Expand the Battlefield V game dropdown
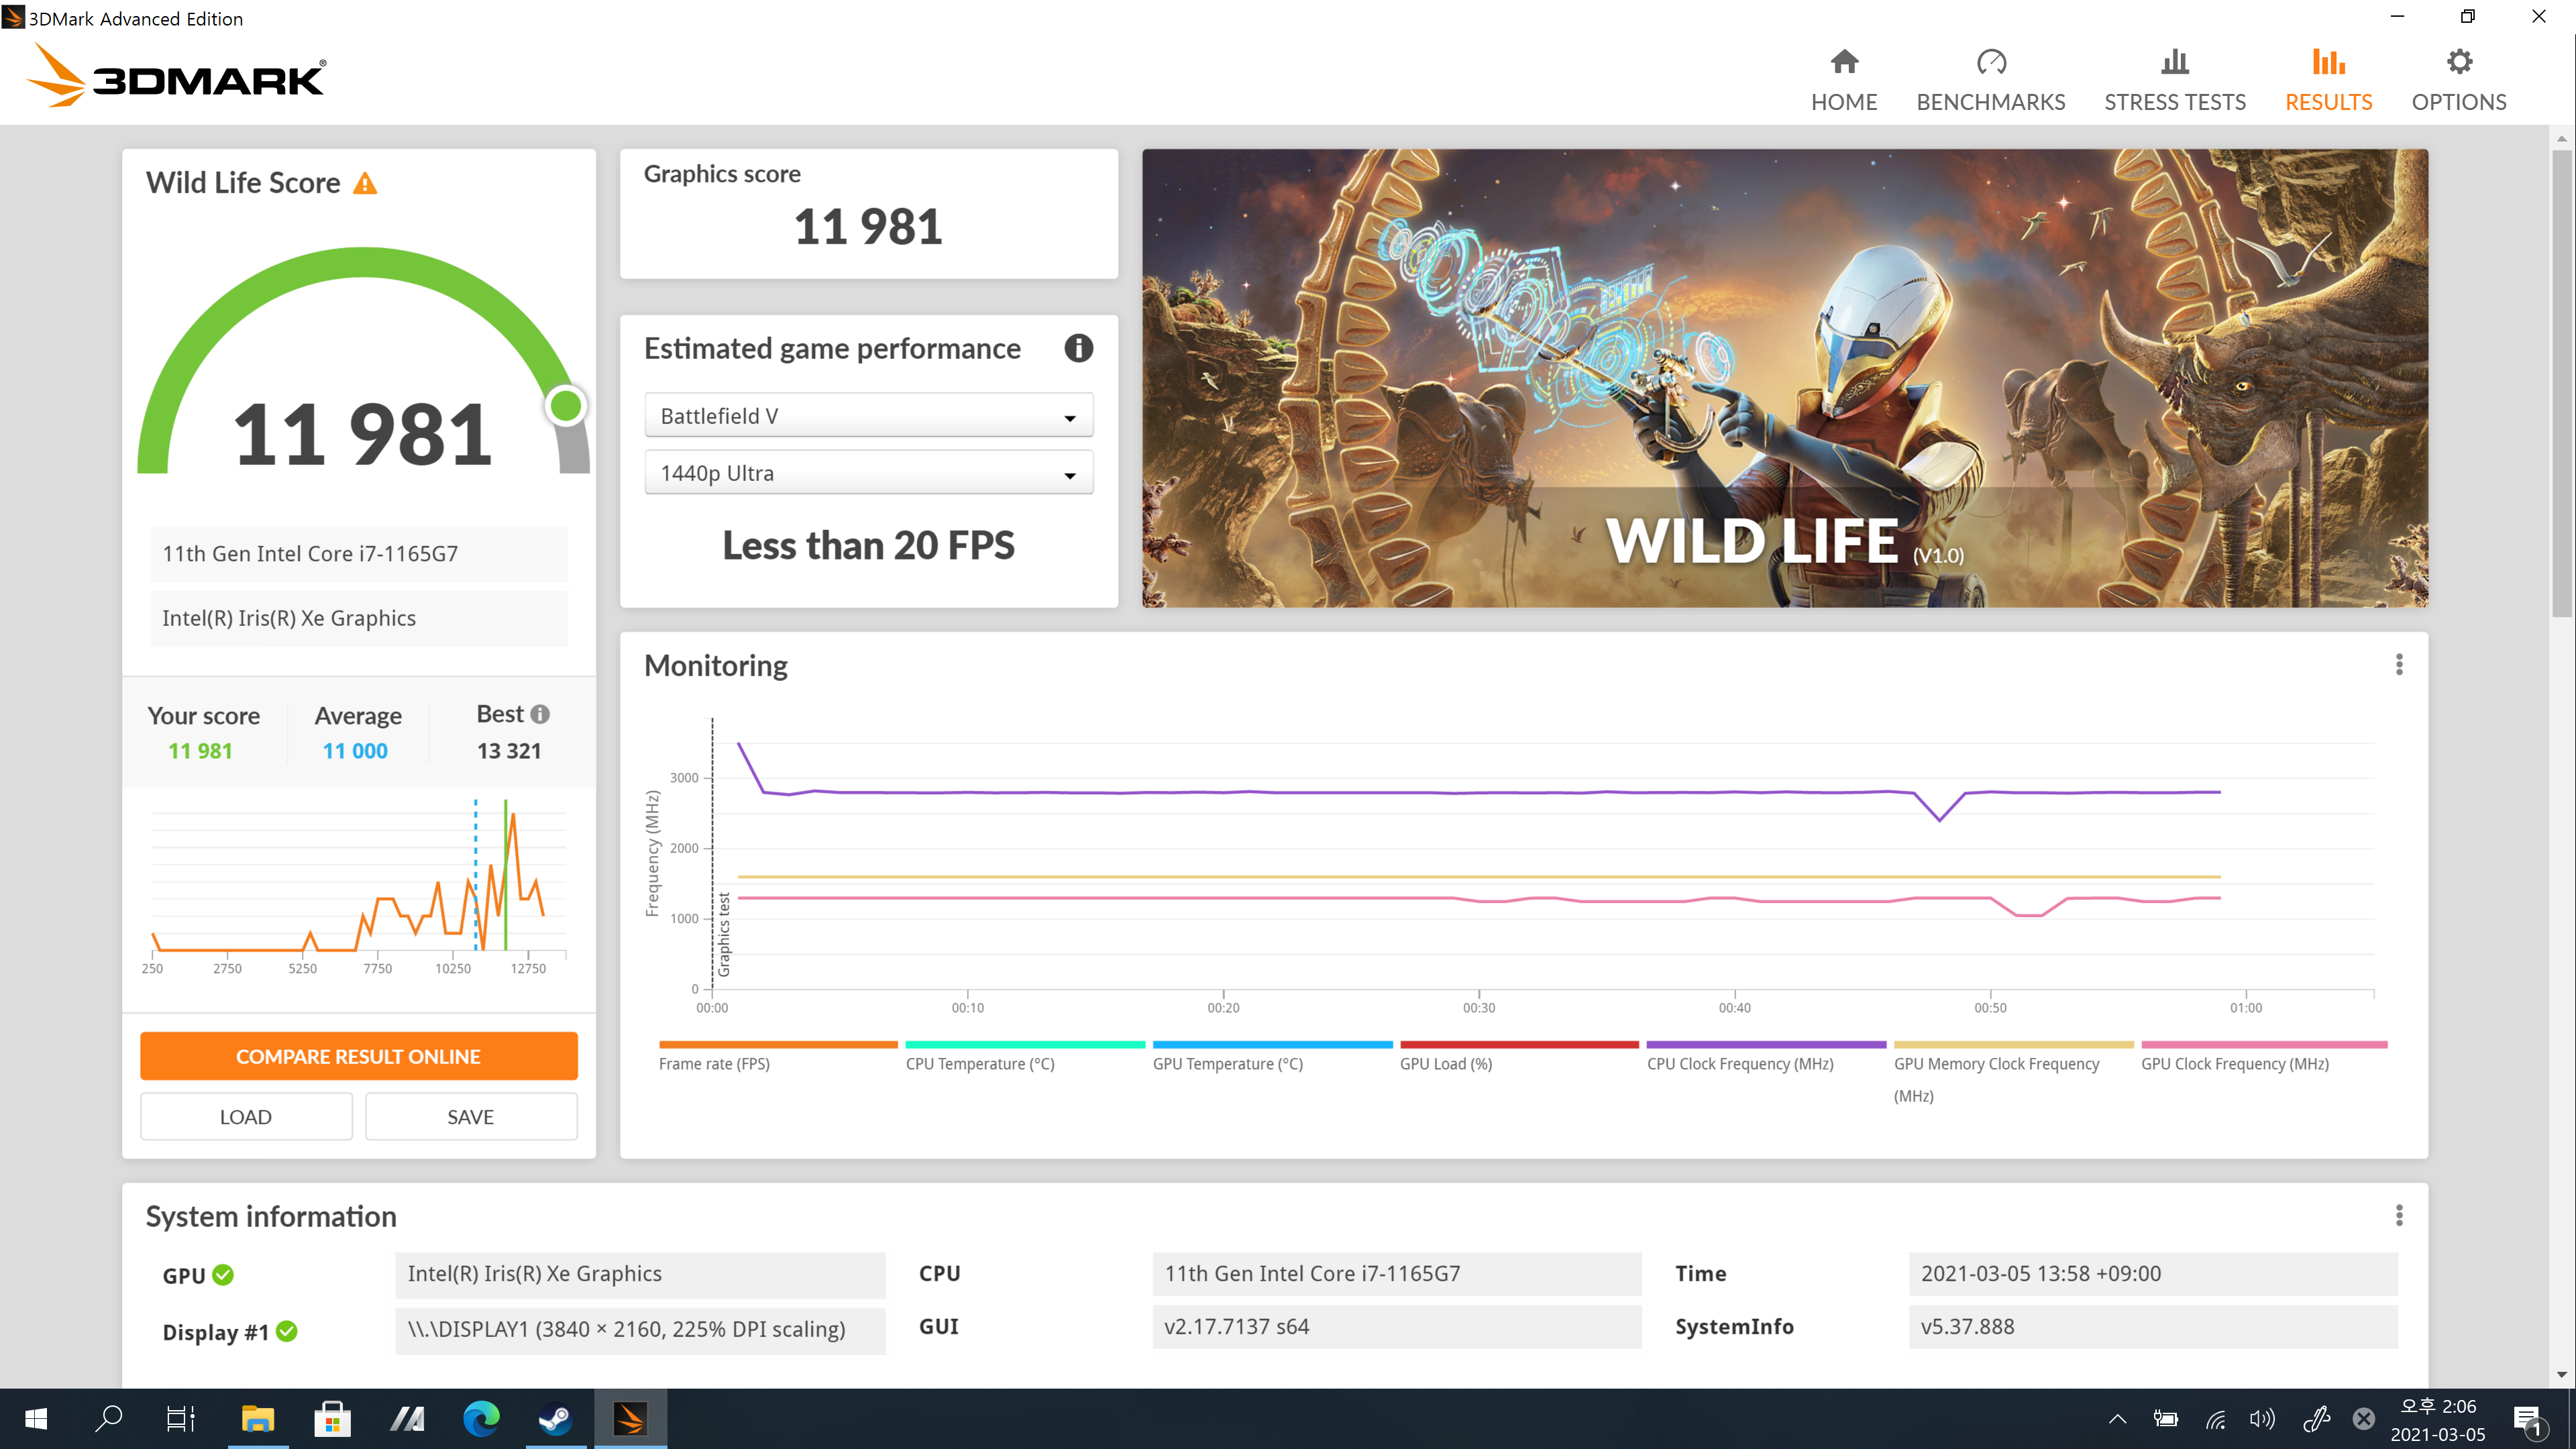The height and width of the screenshot is (1449, 2576). 868,416
